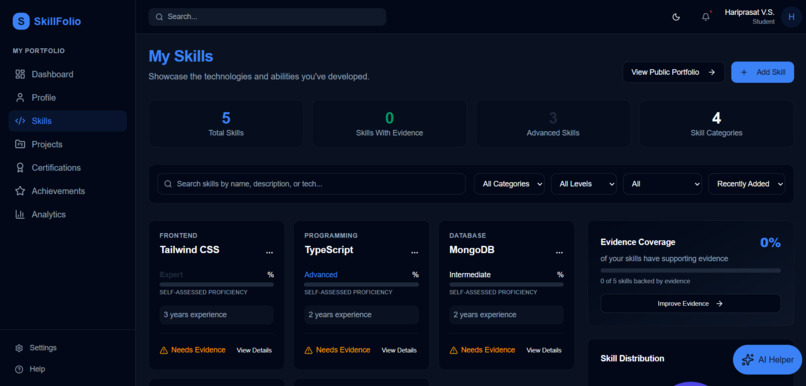806x386 pixels.
Task: Open Achievements page
Action: [x=68, y=191]
